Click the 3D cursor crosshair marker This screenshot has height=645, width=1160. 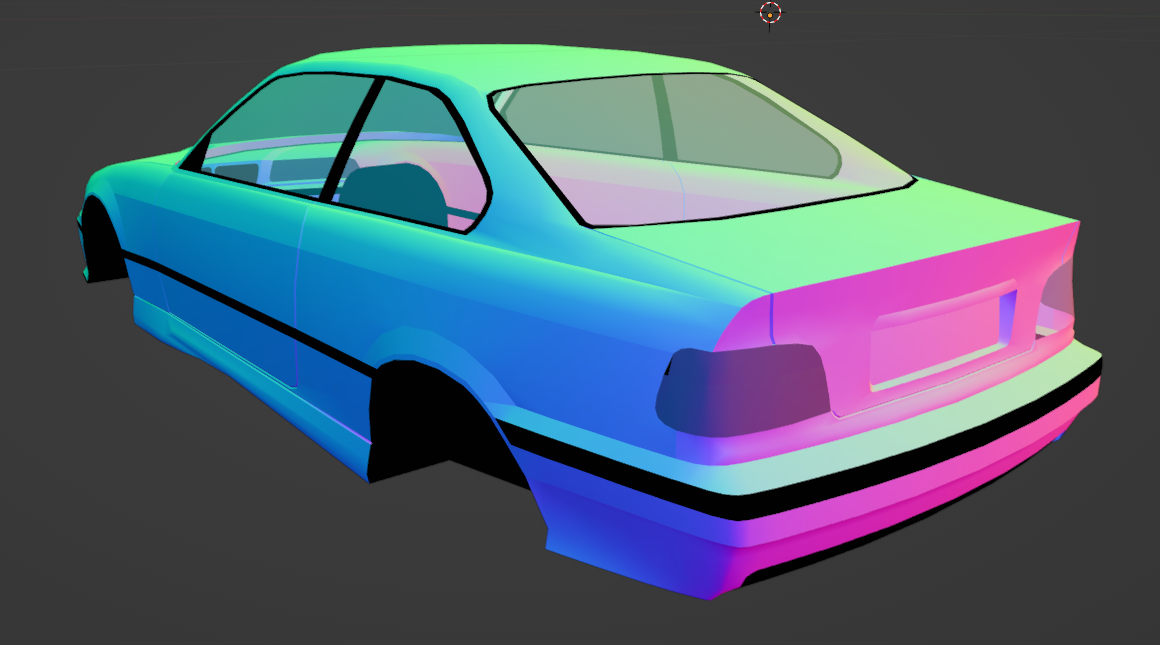[770, 13]
